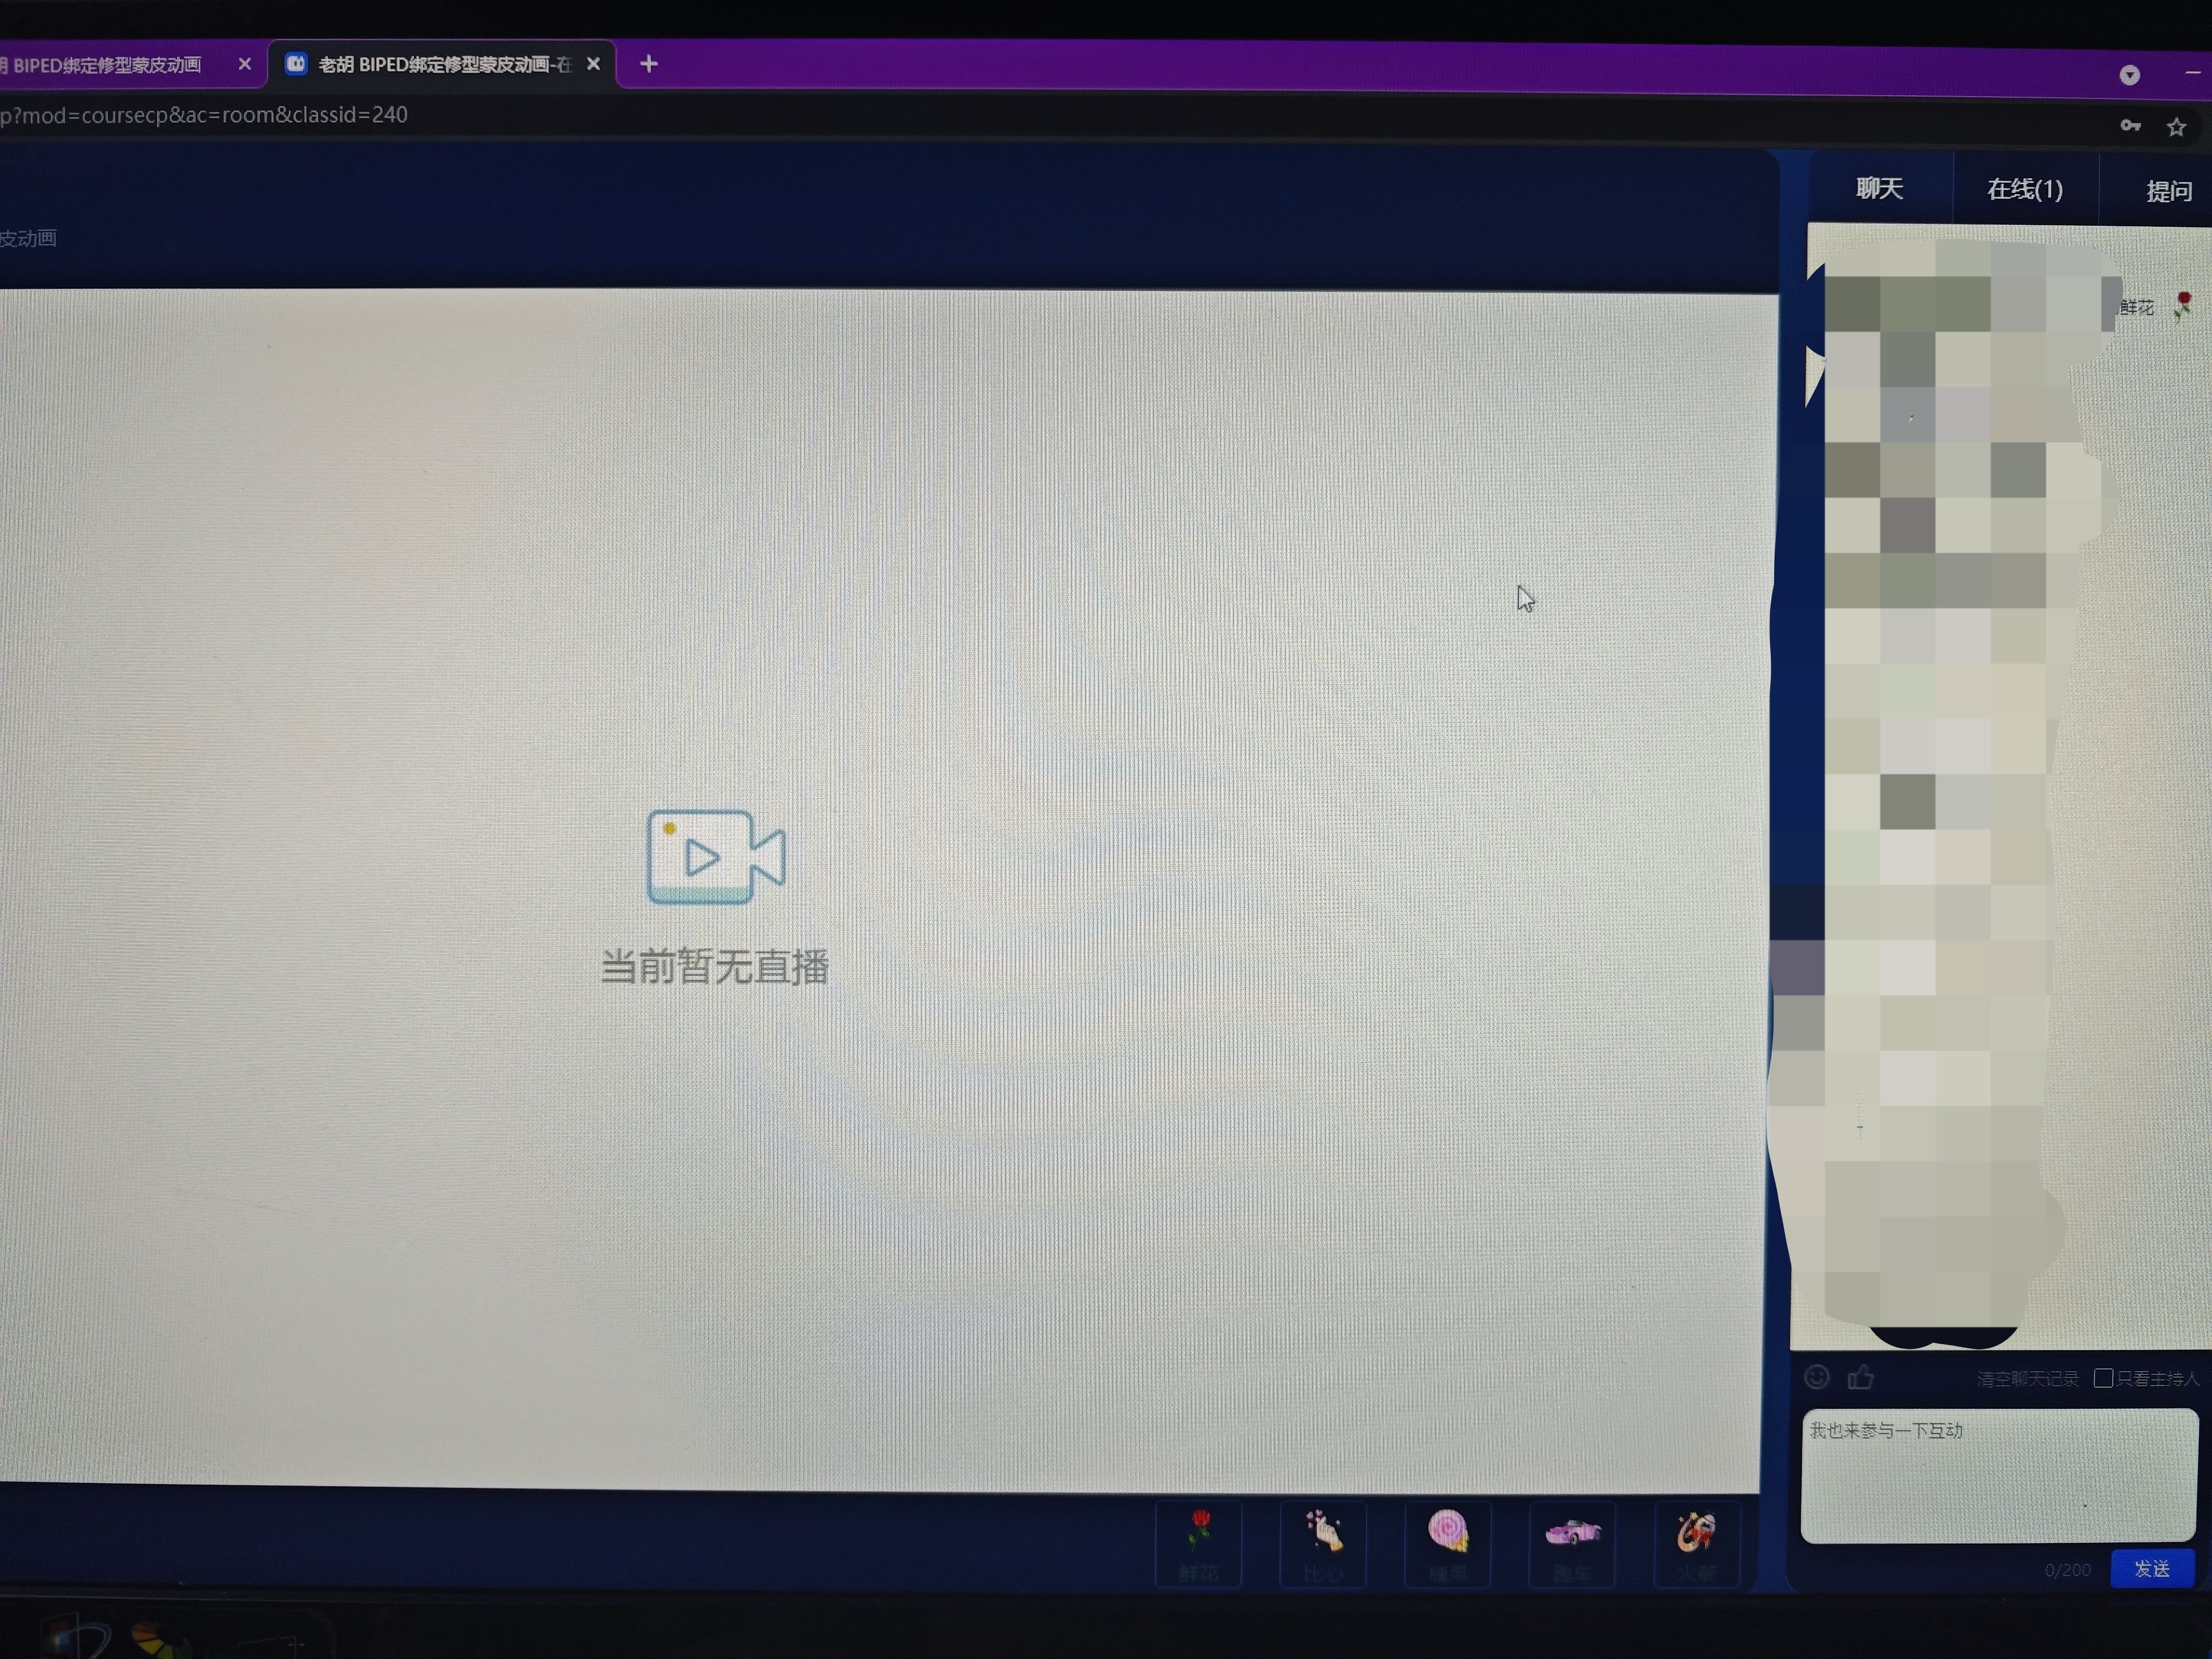Enable the 只看主持人 checkbox
This screenshot has width=2212, height=1659.
(2103, 1378)
